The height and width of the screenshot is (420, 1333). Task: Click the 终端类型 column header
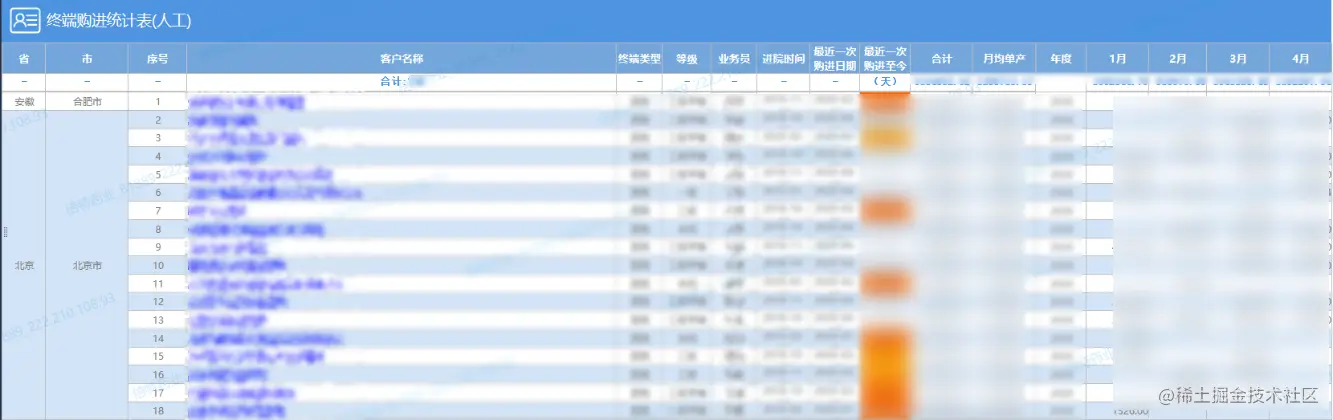pos(639,59)
